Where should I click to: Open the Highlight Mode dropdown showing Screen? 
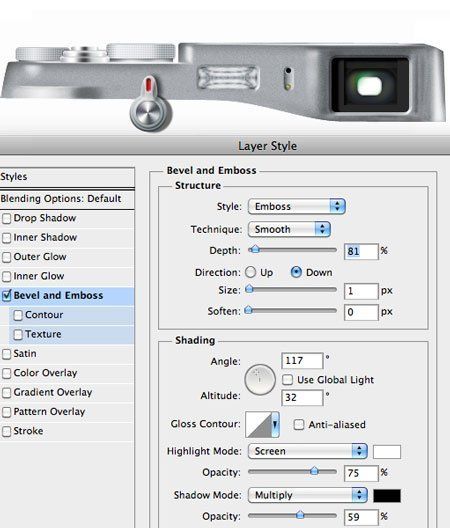coord(308,451)
